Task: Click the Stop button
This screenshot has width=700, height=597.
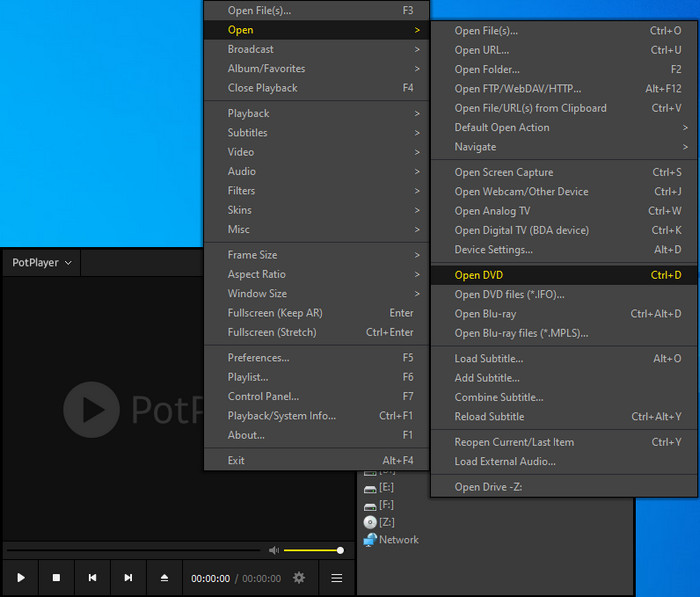Action: 56,578
